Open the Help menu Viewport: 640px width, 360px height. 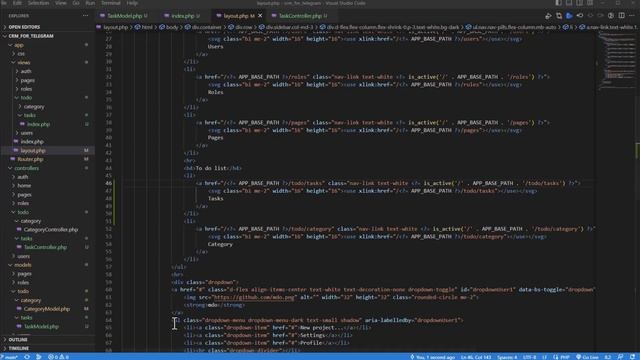(132, 3)
